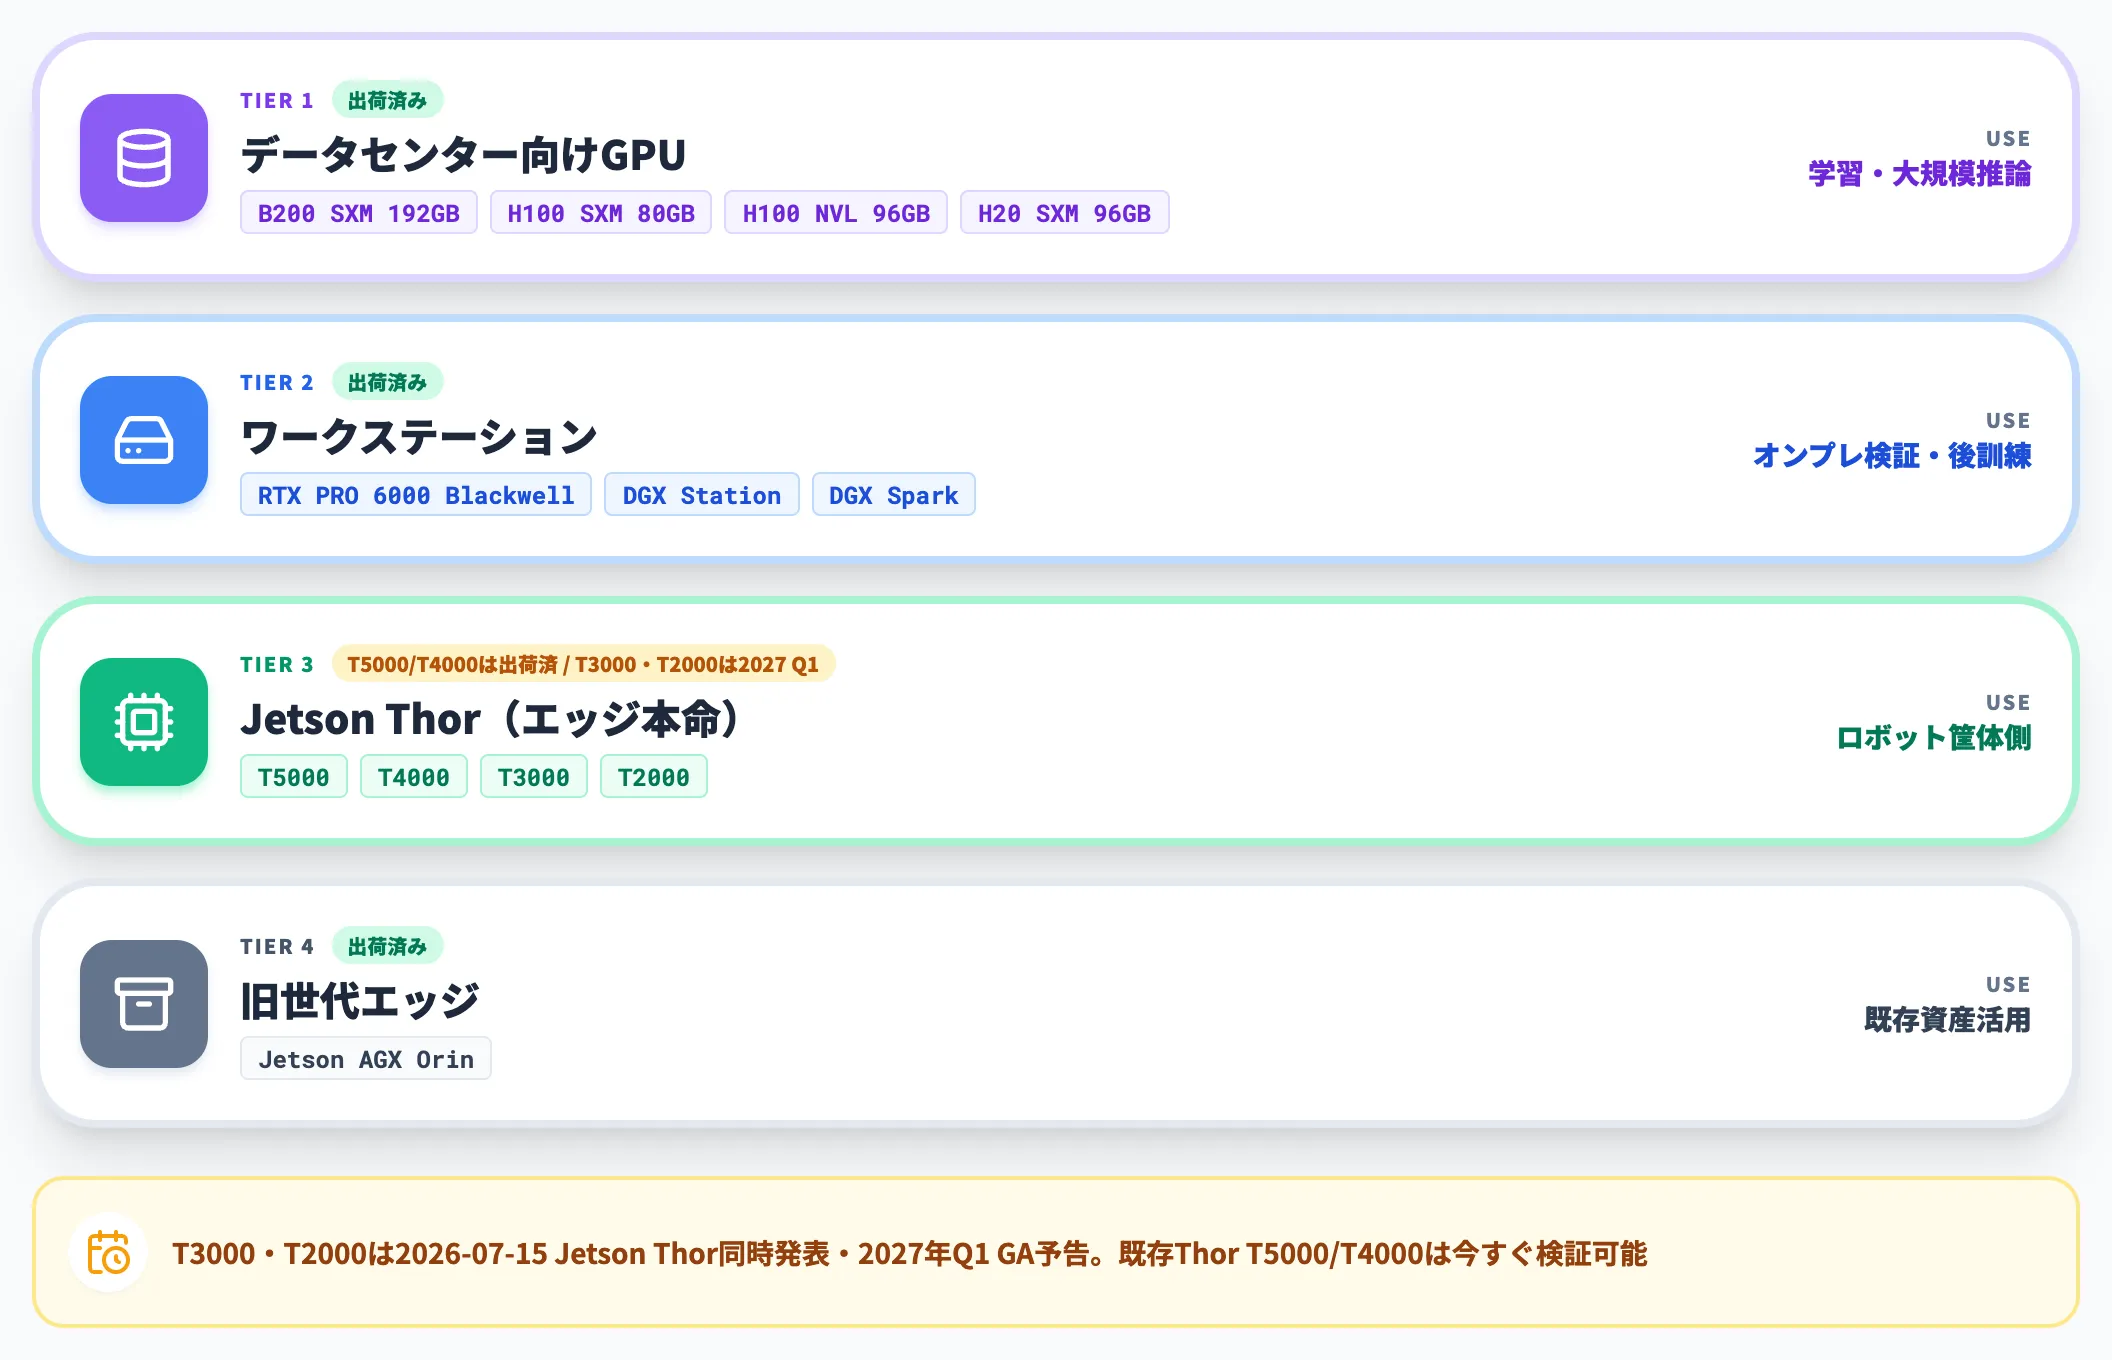Select the DGX Spark tag

pos(894,495)
